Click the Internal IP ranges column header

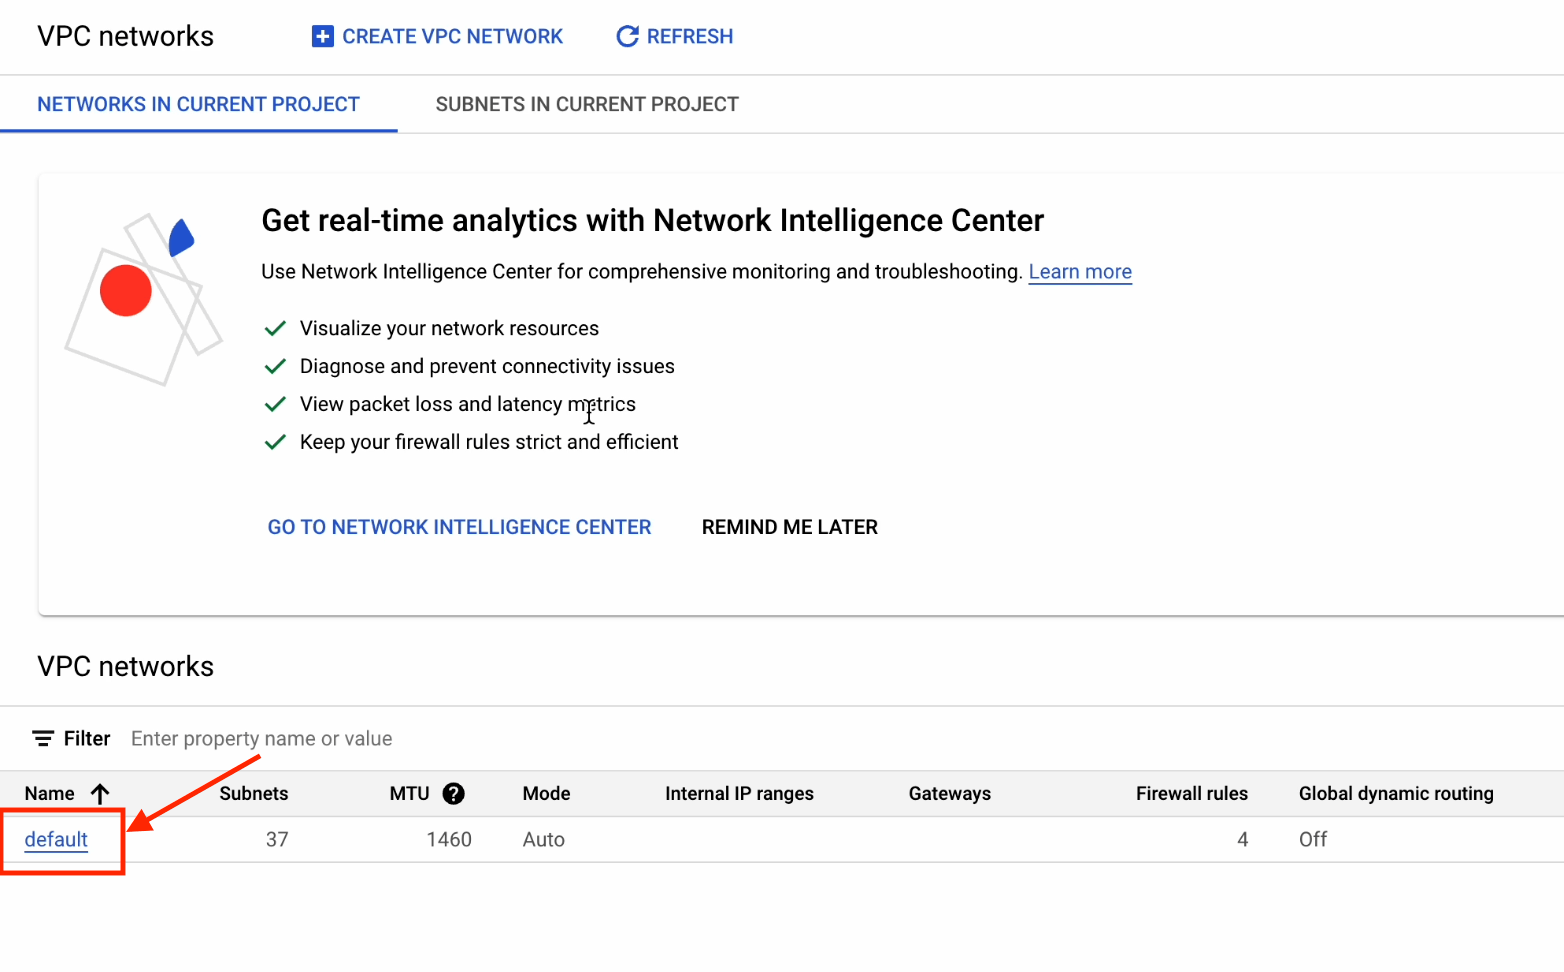739,794
